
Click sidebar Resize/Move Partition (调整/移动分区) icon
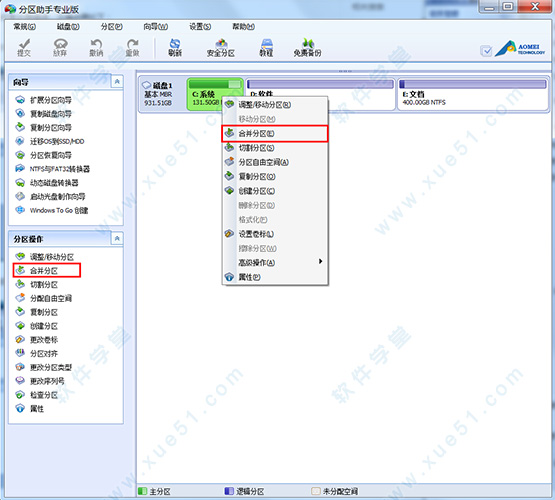point(20,257)
